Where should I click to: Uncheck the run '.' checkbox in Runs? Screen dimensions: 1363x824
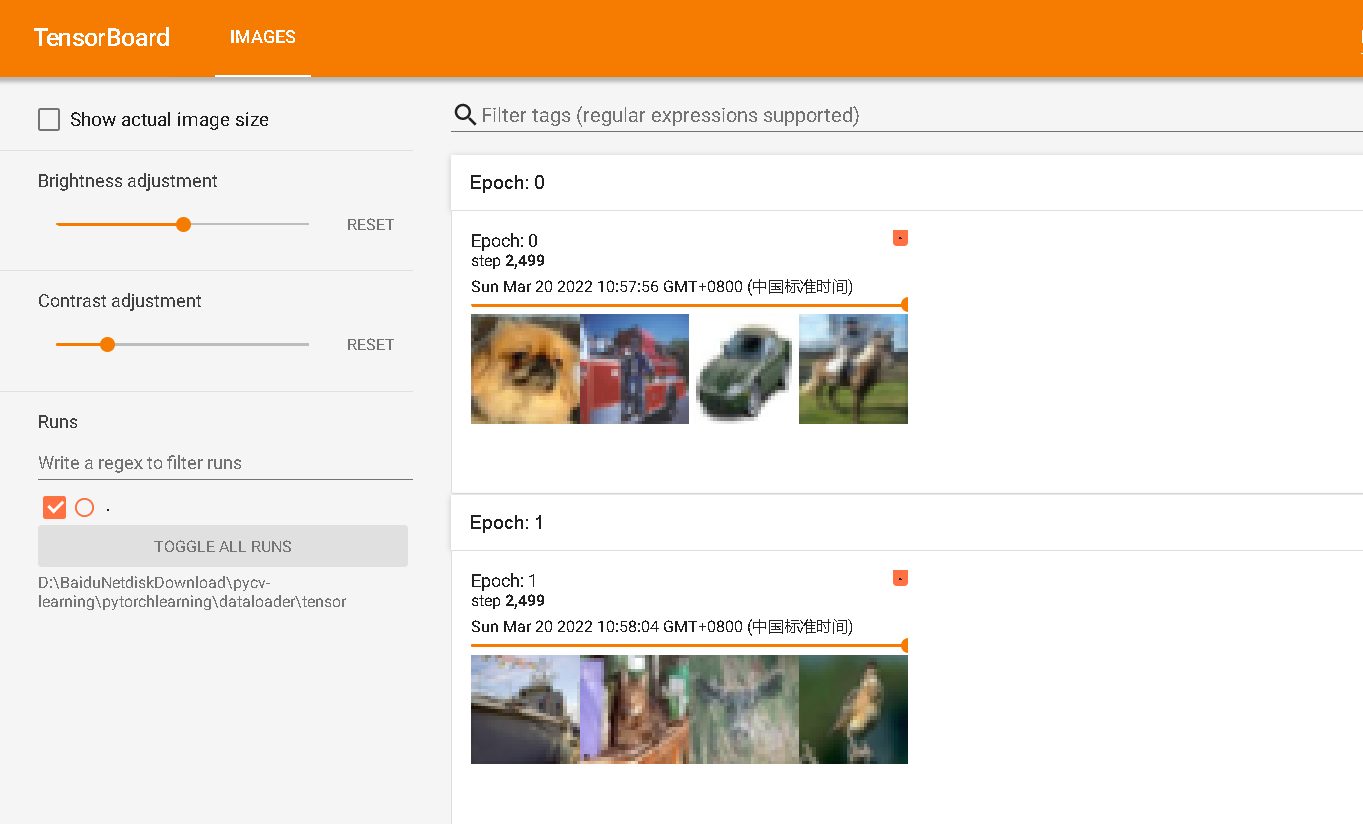pyautogui.click(x=55, y=508)
